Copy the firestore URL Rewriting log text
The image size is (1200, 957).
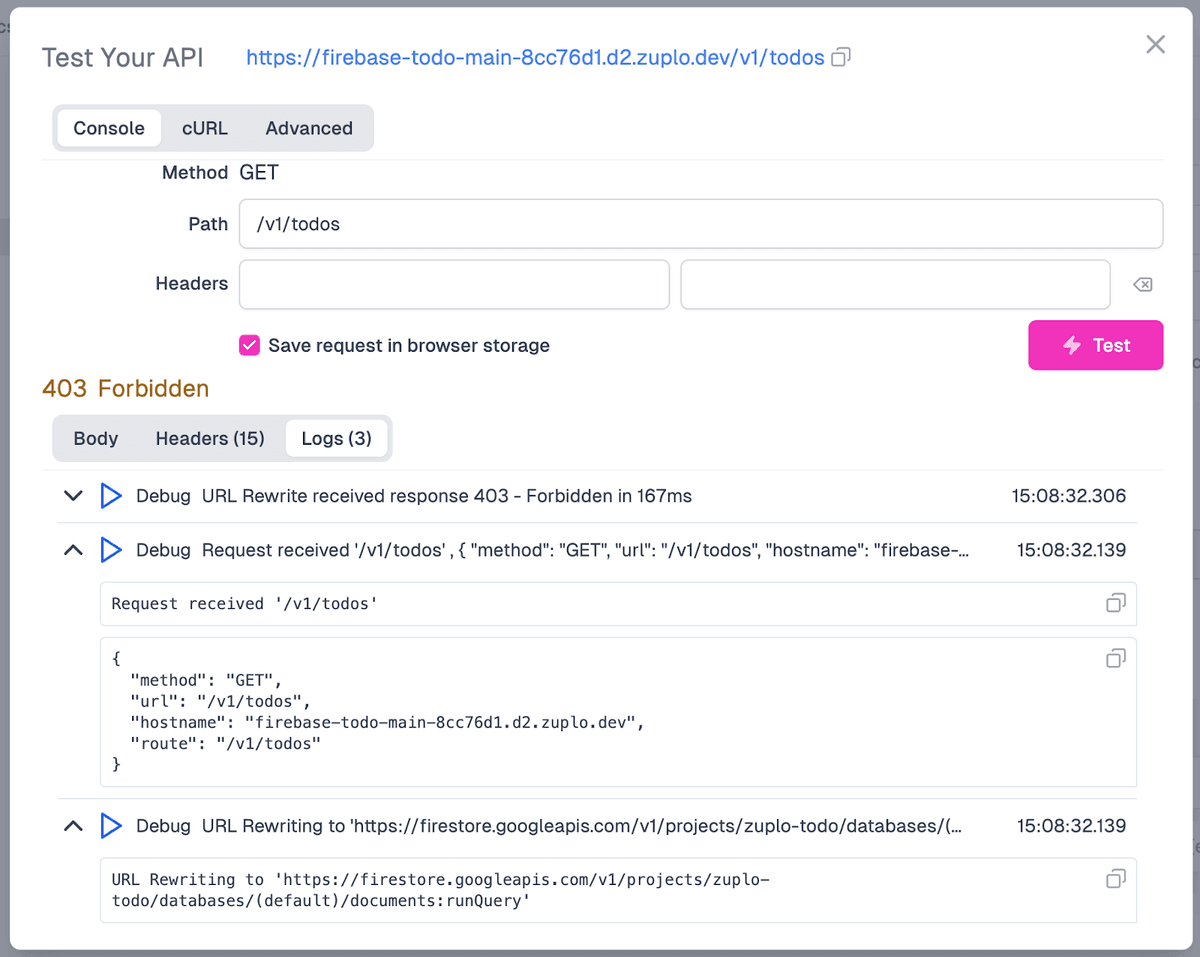pos(1115,878)
